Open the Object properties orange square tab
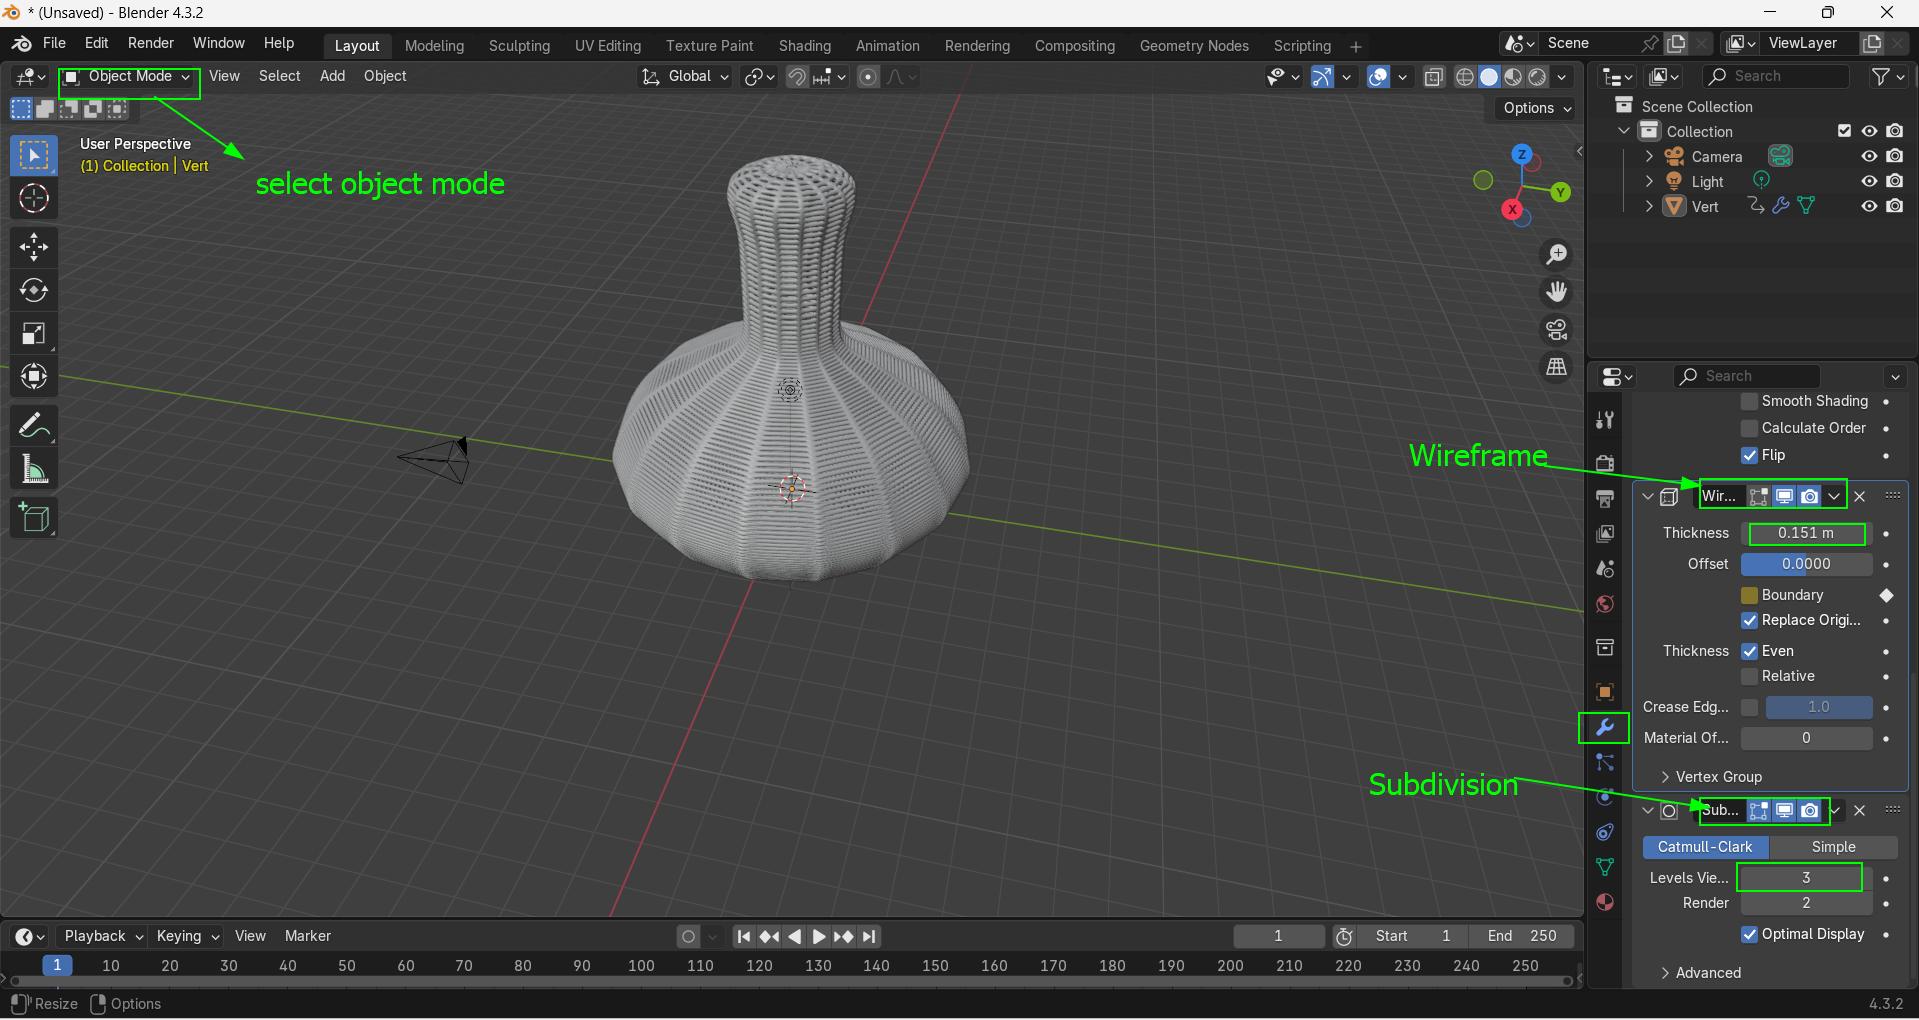 [x=1605, y=692]
